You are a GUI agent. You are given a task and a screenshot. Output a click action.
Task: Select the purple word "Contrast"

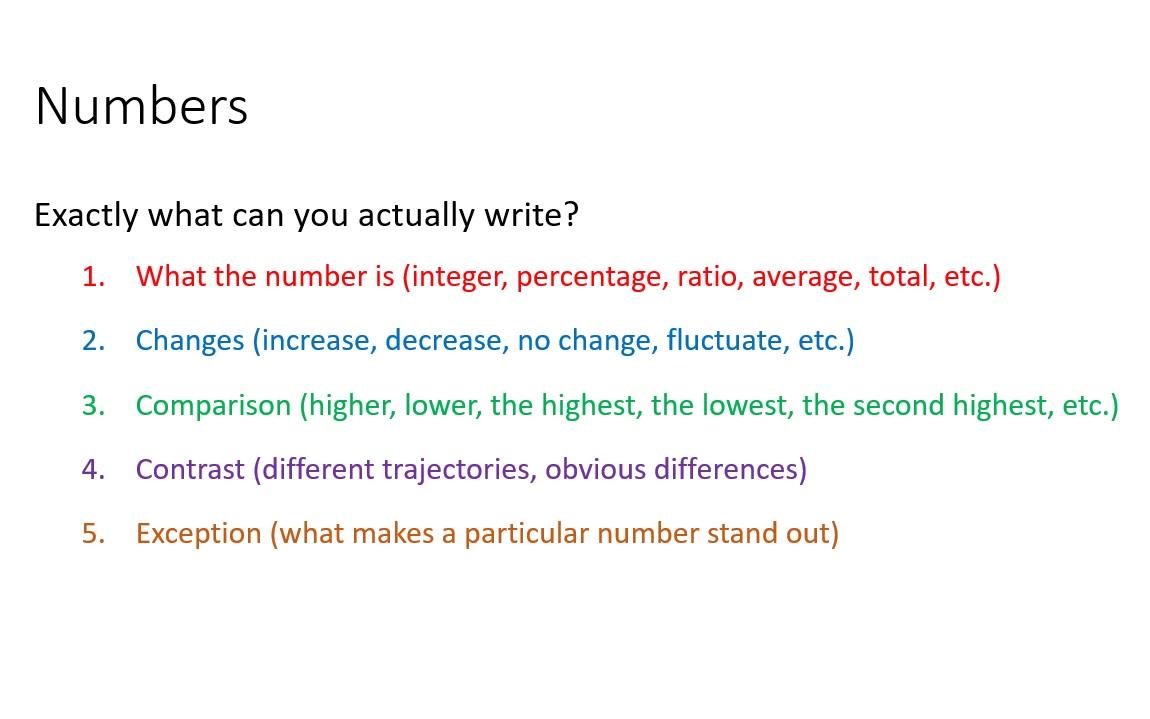click(190, 469)
